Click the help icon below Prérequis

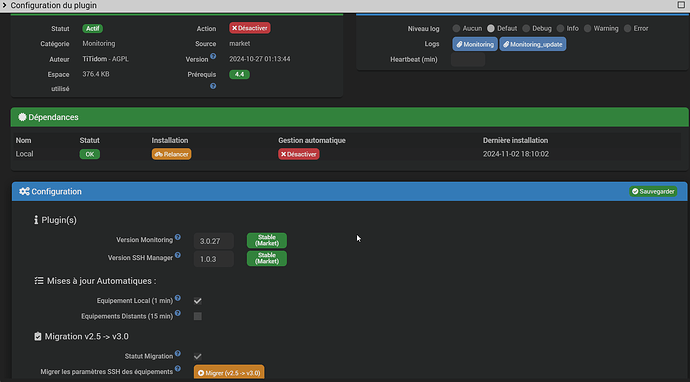(x=213, y=86)
